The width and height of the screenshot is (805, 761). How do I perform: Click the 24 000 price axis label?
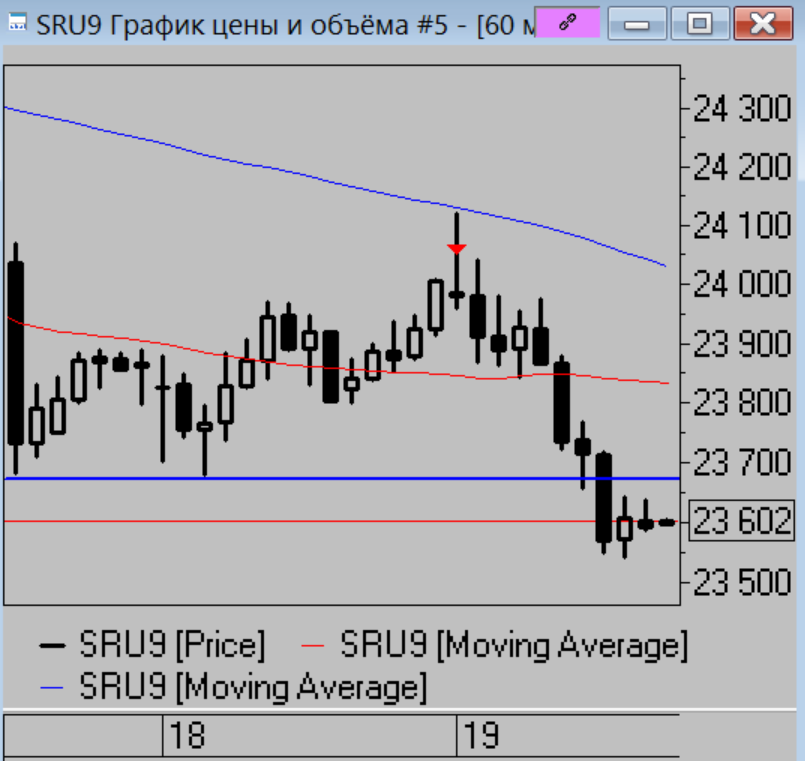tap(742, 285)
